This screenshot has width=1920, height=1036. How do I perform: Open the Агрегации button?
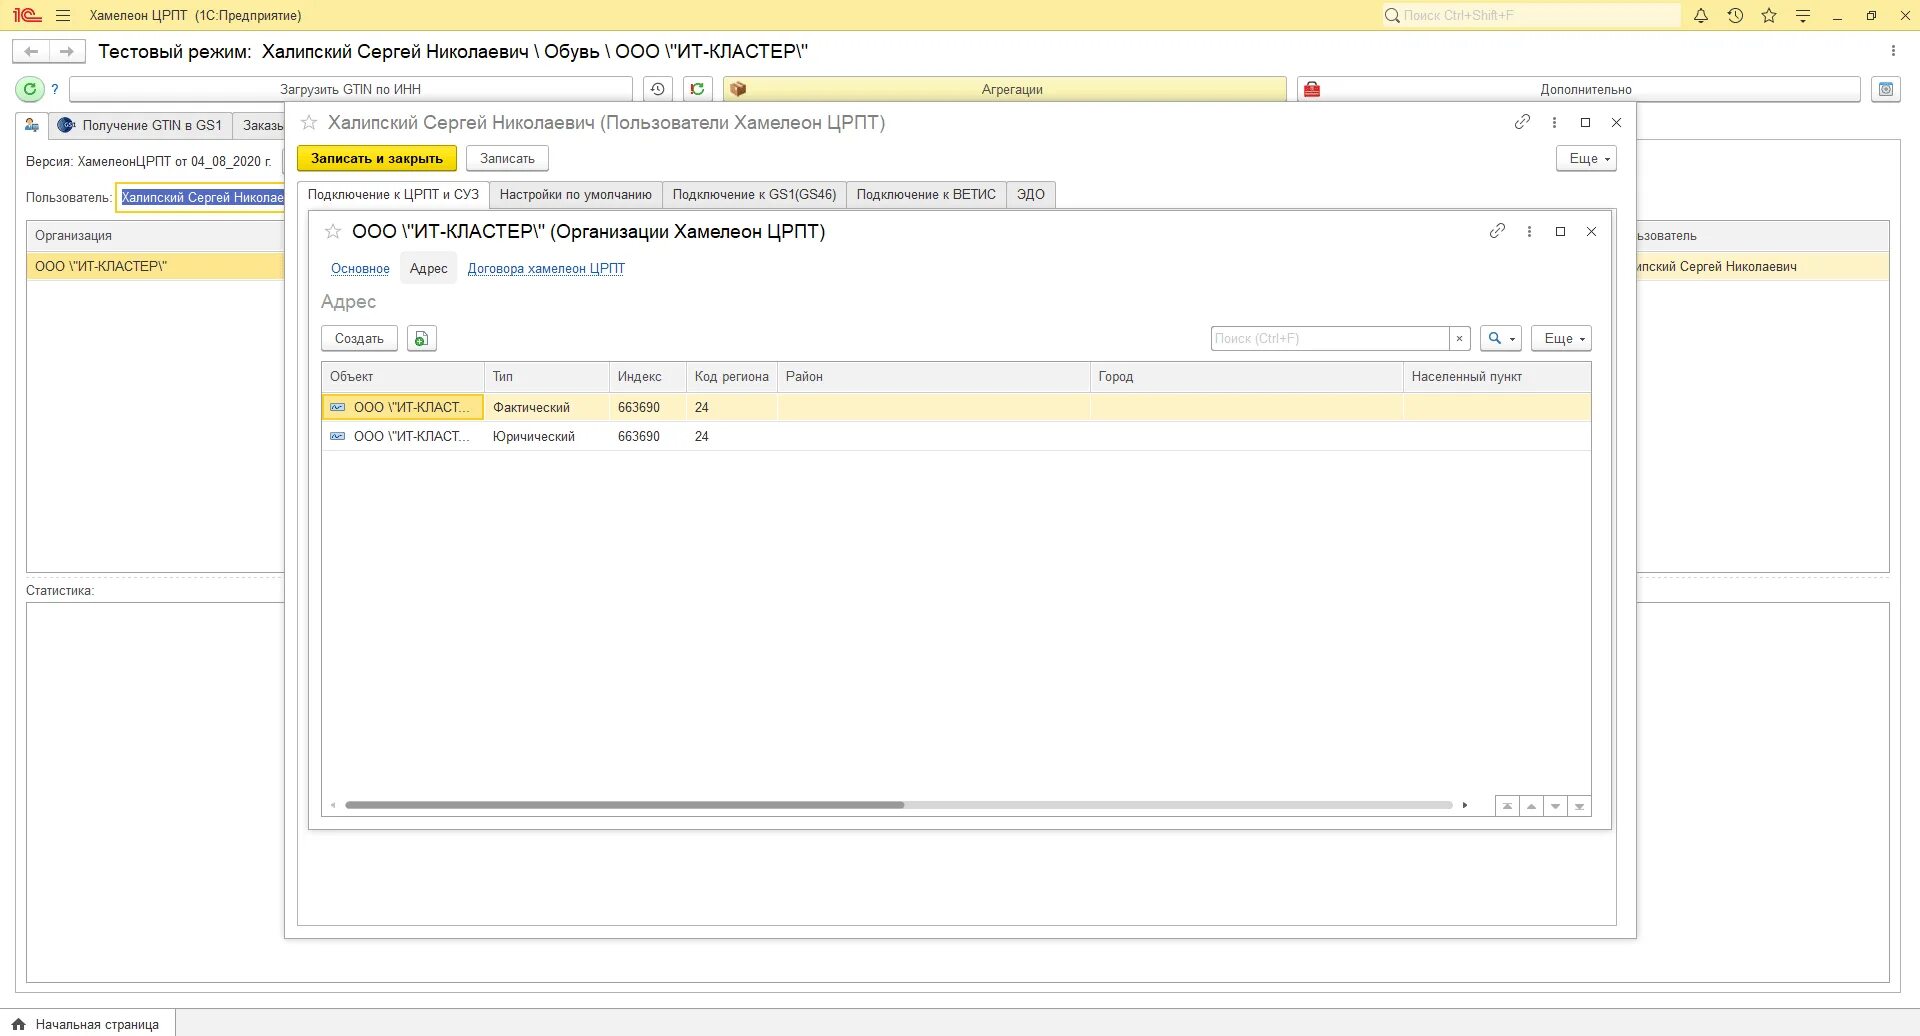tap(1005, 89)
